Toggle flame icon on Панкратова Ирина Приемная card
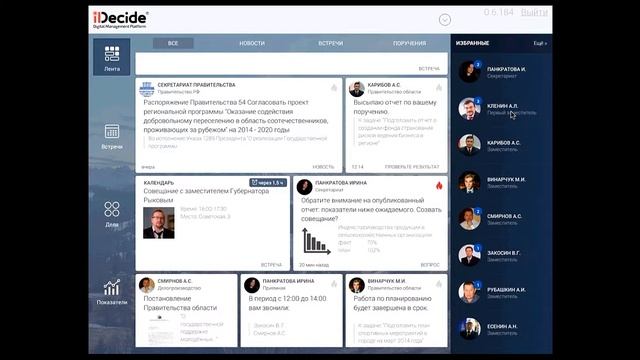Viewport: 640px width, 360px height. (334, 284)
